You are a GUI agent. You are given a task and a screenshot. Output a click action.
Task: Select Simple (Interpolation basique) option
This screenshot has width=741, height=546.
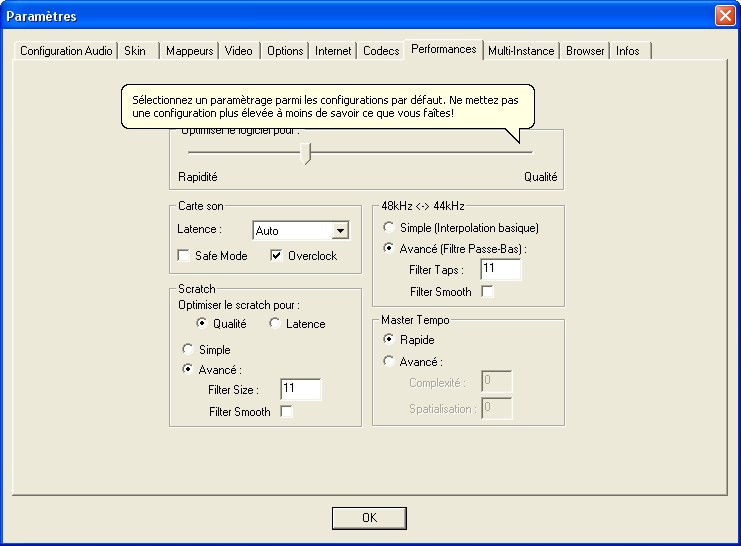(390, 228)
